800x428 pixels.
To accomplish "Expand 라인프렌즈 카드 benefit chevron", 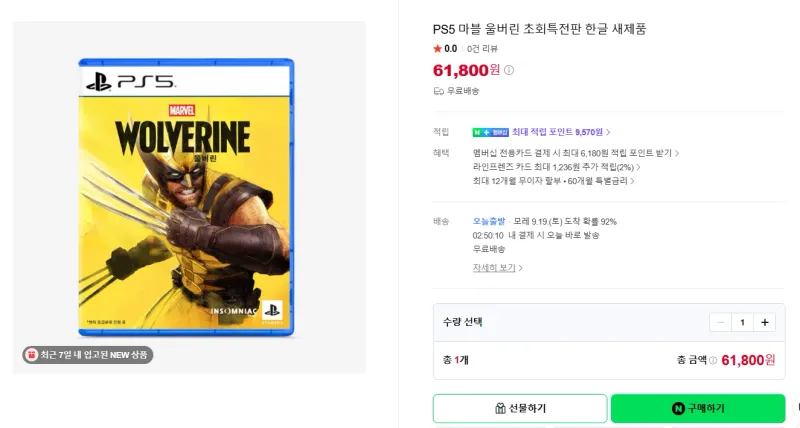I will pyautogui.click(x=638, y=167).
